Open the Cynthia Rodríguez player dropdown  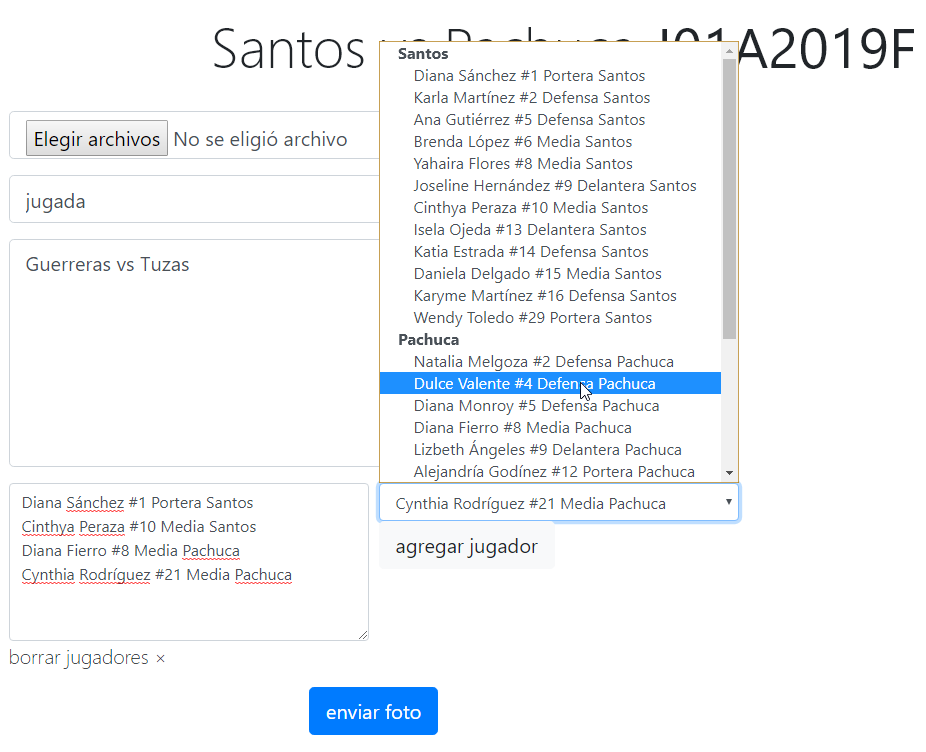coord(559,503)
